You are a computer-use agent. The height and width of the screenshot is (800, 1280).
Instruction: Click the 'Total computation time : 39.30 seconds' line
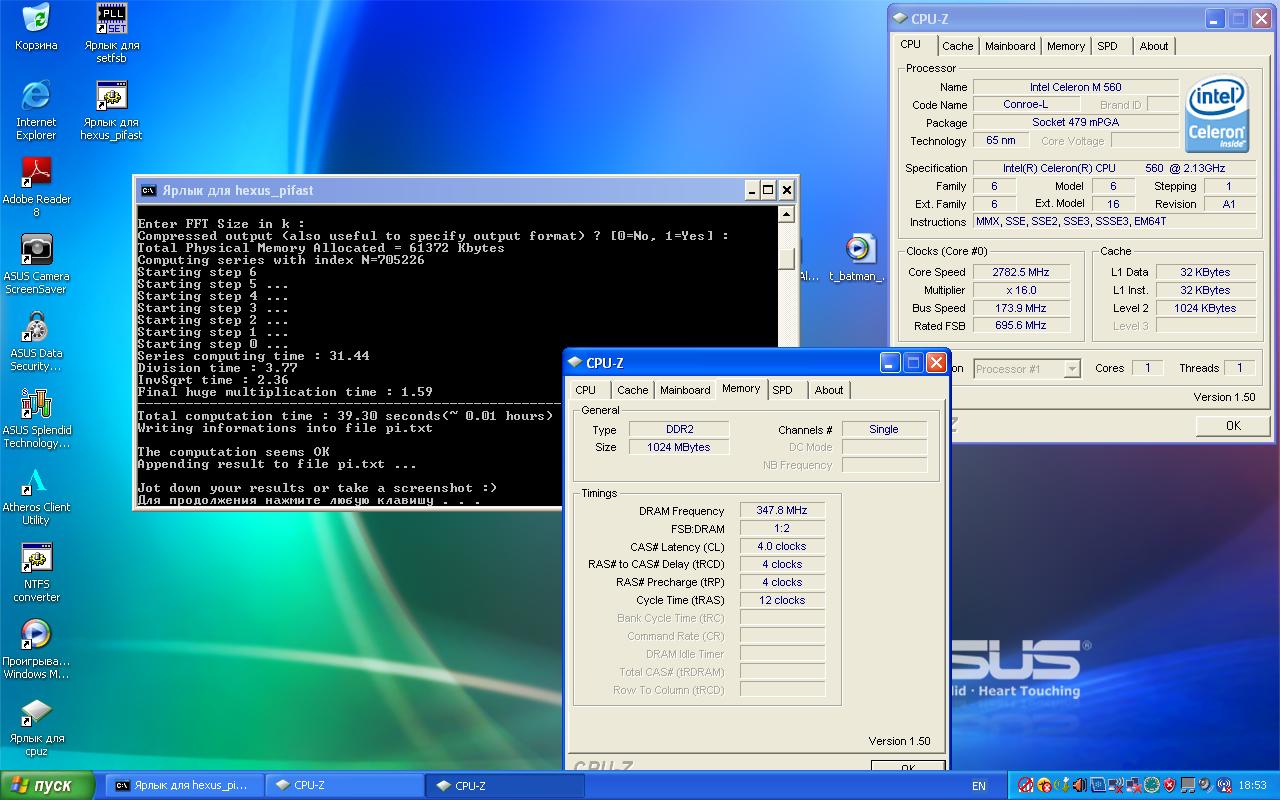tap(345, 416)
